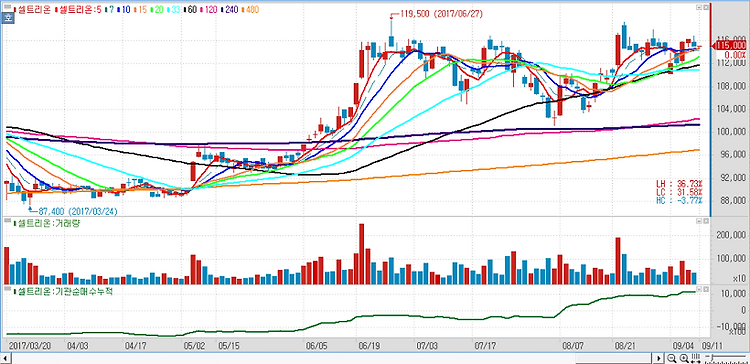Viewport: 750px width, 364px height.
Task: Click the horizontal scrollbar track
Action: click(332, 358)
